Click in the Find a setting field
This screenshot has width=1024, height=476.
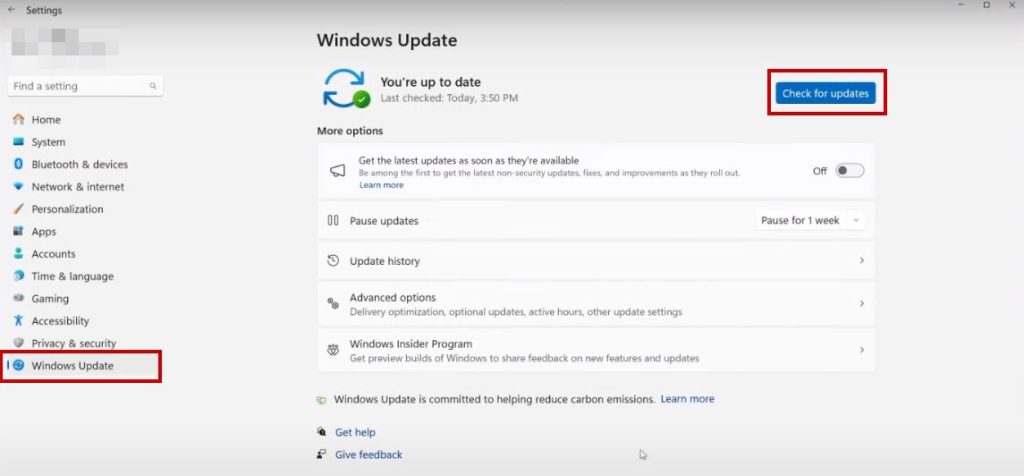pyautogui.click(x=85, y=86)
